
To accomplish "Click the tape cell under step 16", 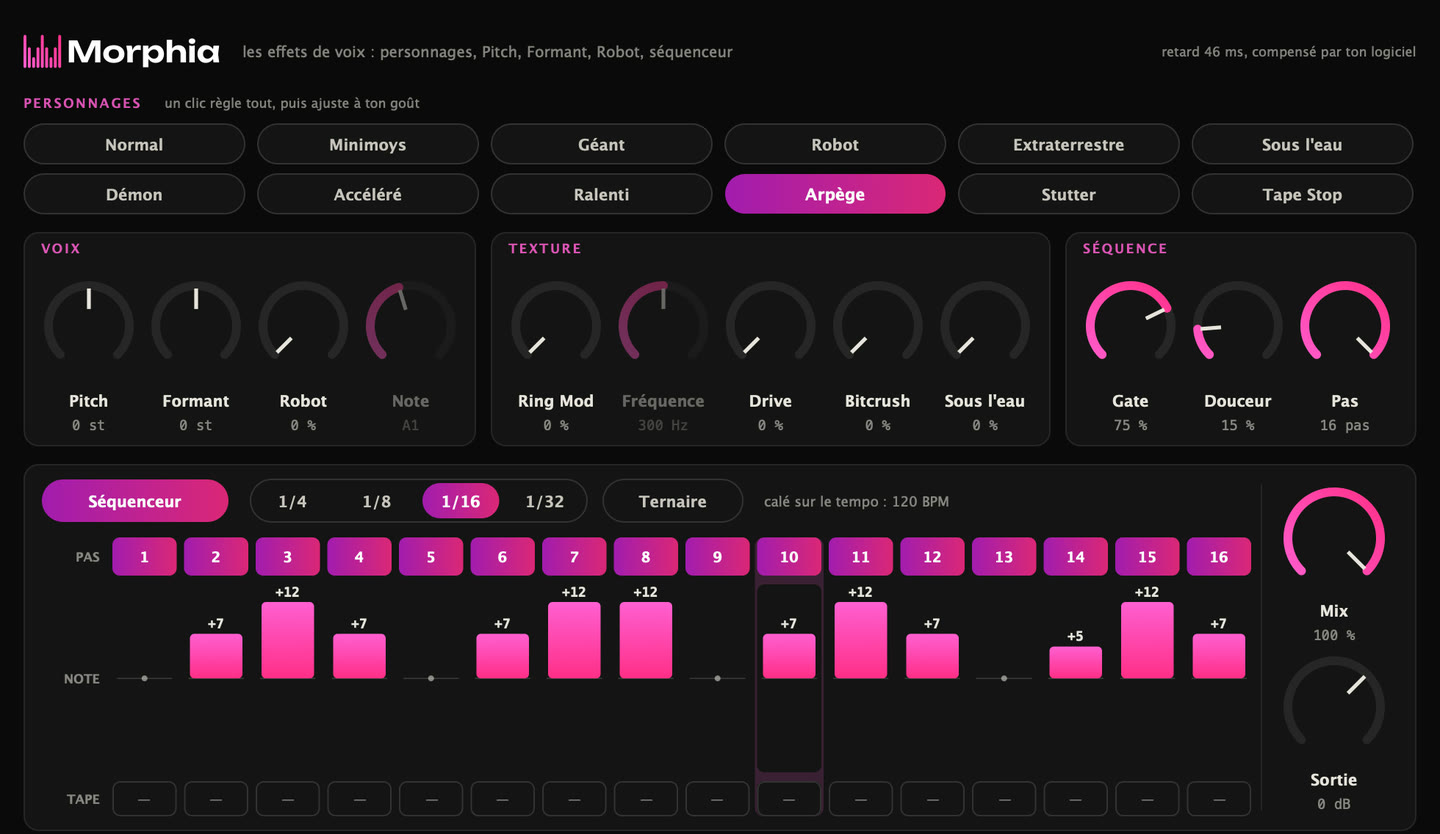I will 1219,799.
